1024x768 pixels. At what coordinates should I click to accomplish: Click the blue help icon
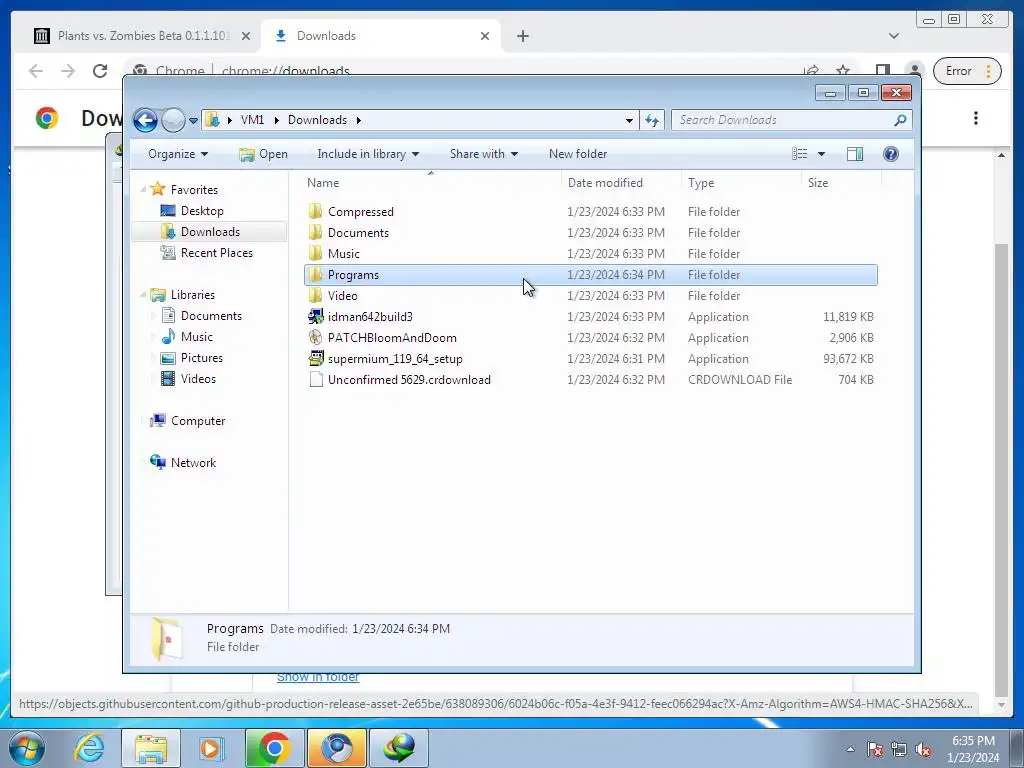point(891,154)
